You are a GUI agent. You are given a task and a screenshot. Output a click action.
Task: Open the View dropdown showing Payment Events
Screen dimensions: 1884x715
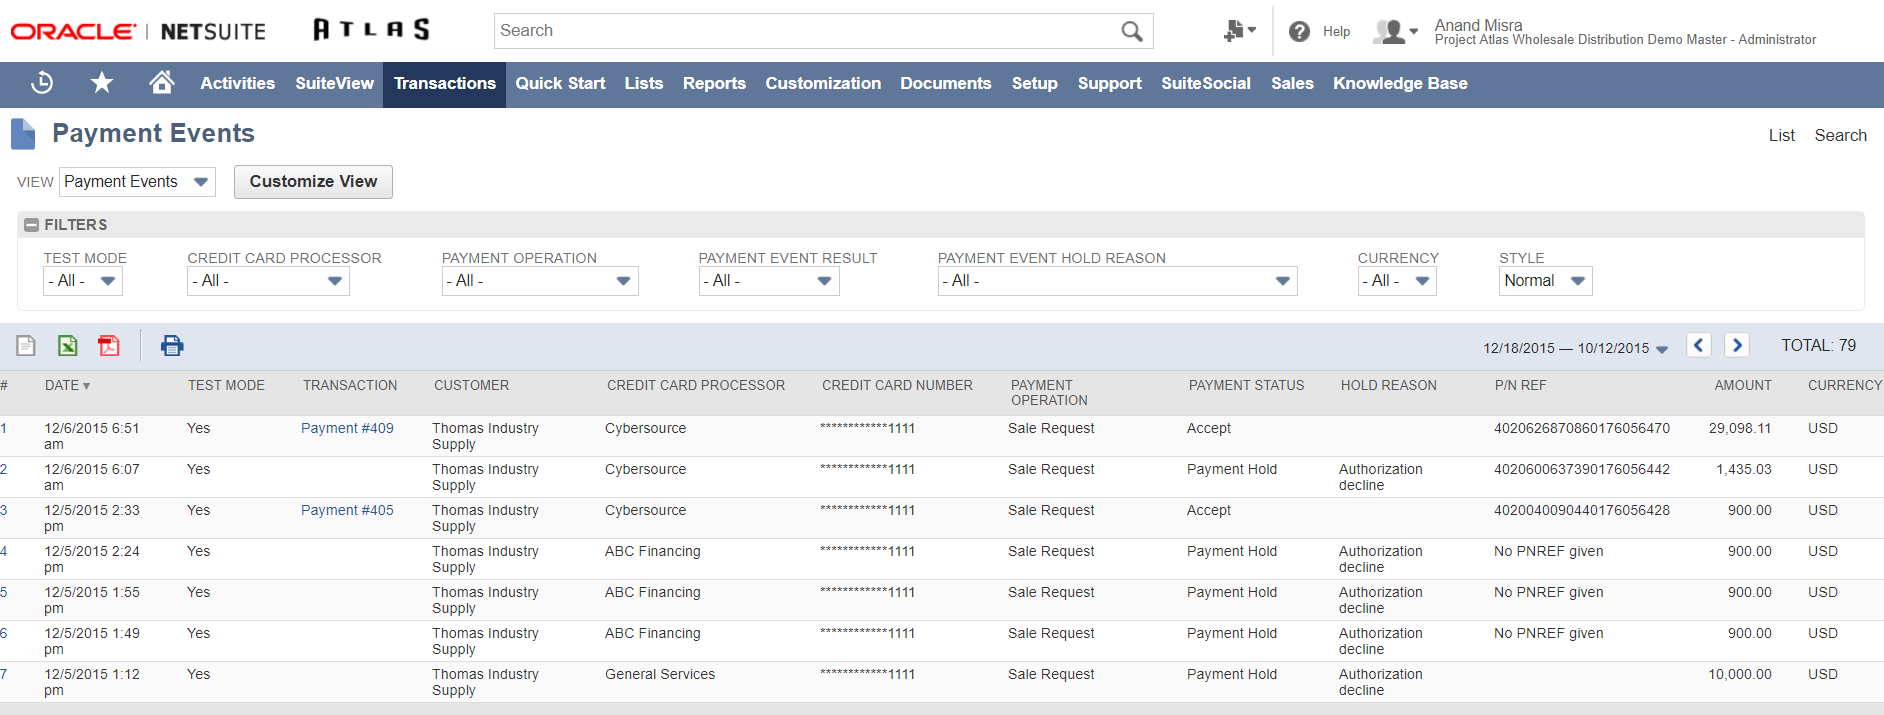137,182
